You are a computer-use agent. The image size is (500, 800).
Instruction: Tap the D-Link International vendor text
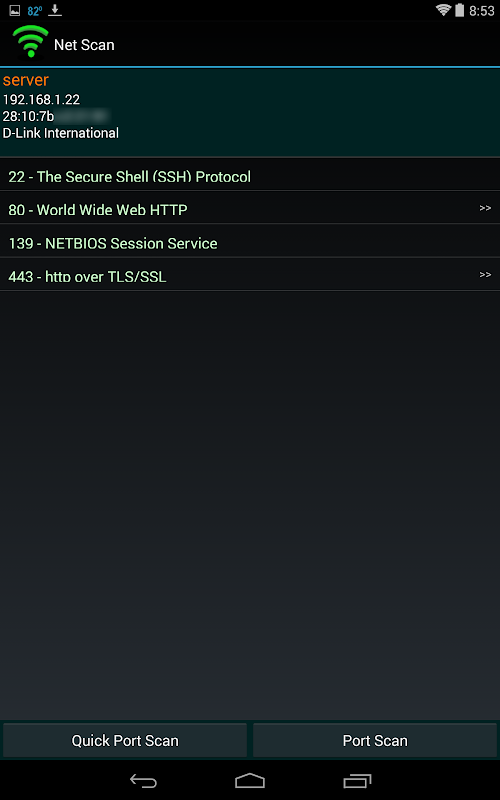(x=61, y=133)
